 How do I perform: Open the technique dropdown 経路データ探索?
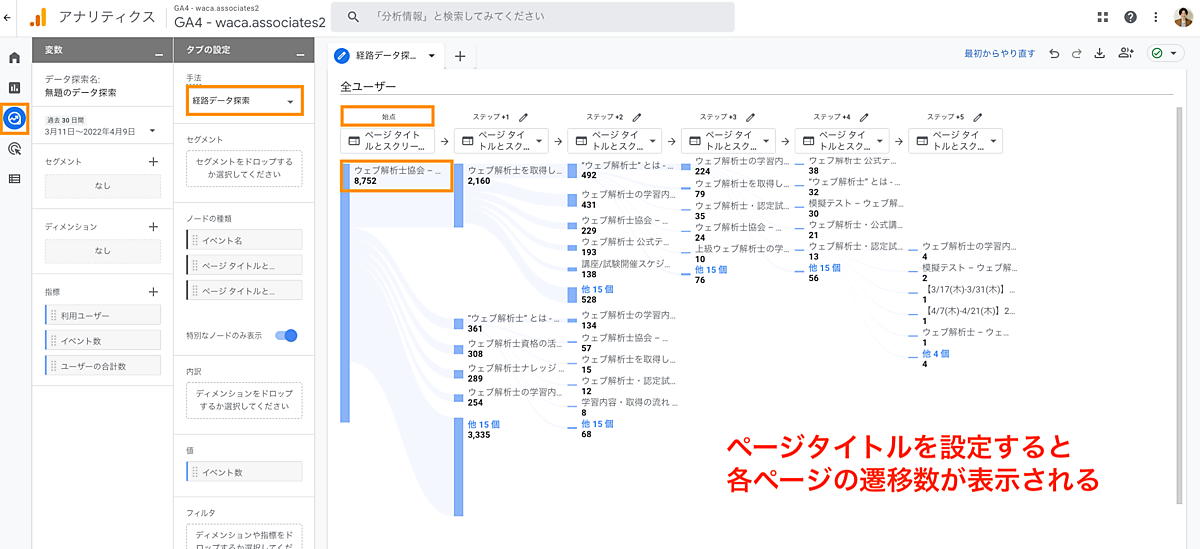(244, 101)
